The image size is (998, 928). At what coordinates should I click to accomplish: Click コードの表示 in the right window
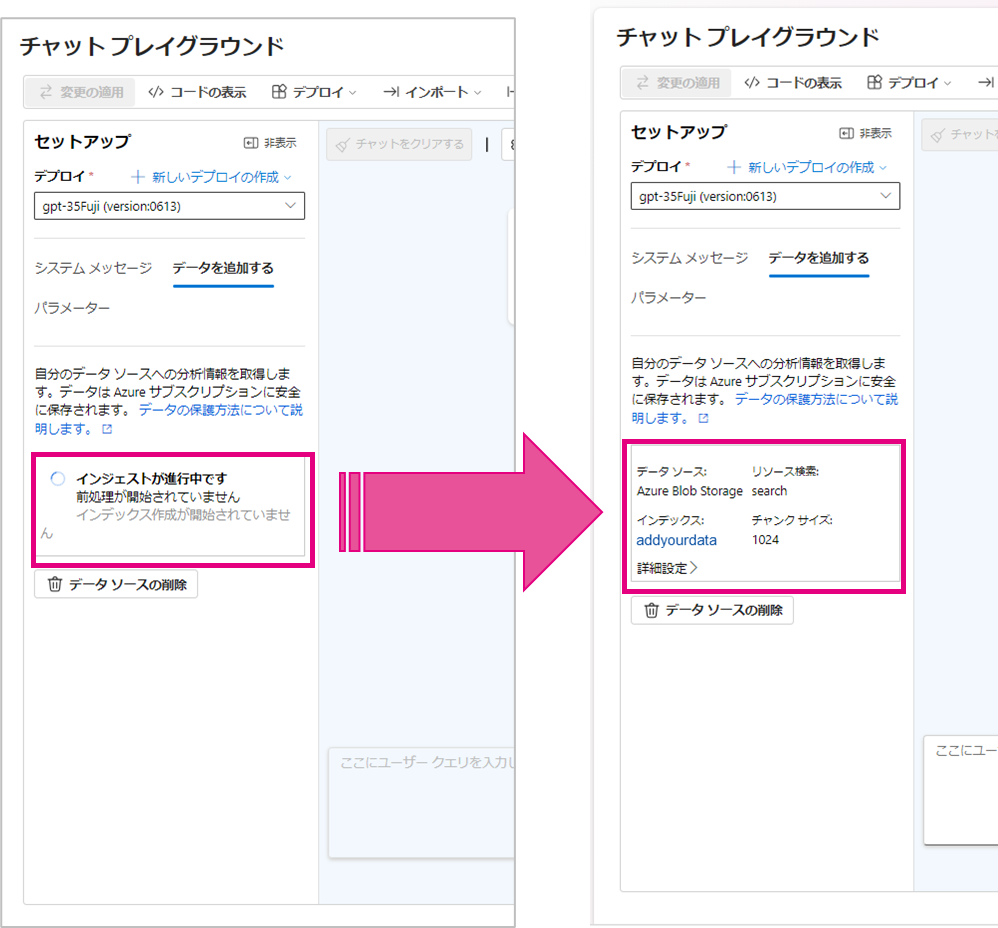point(793,83)
